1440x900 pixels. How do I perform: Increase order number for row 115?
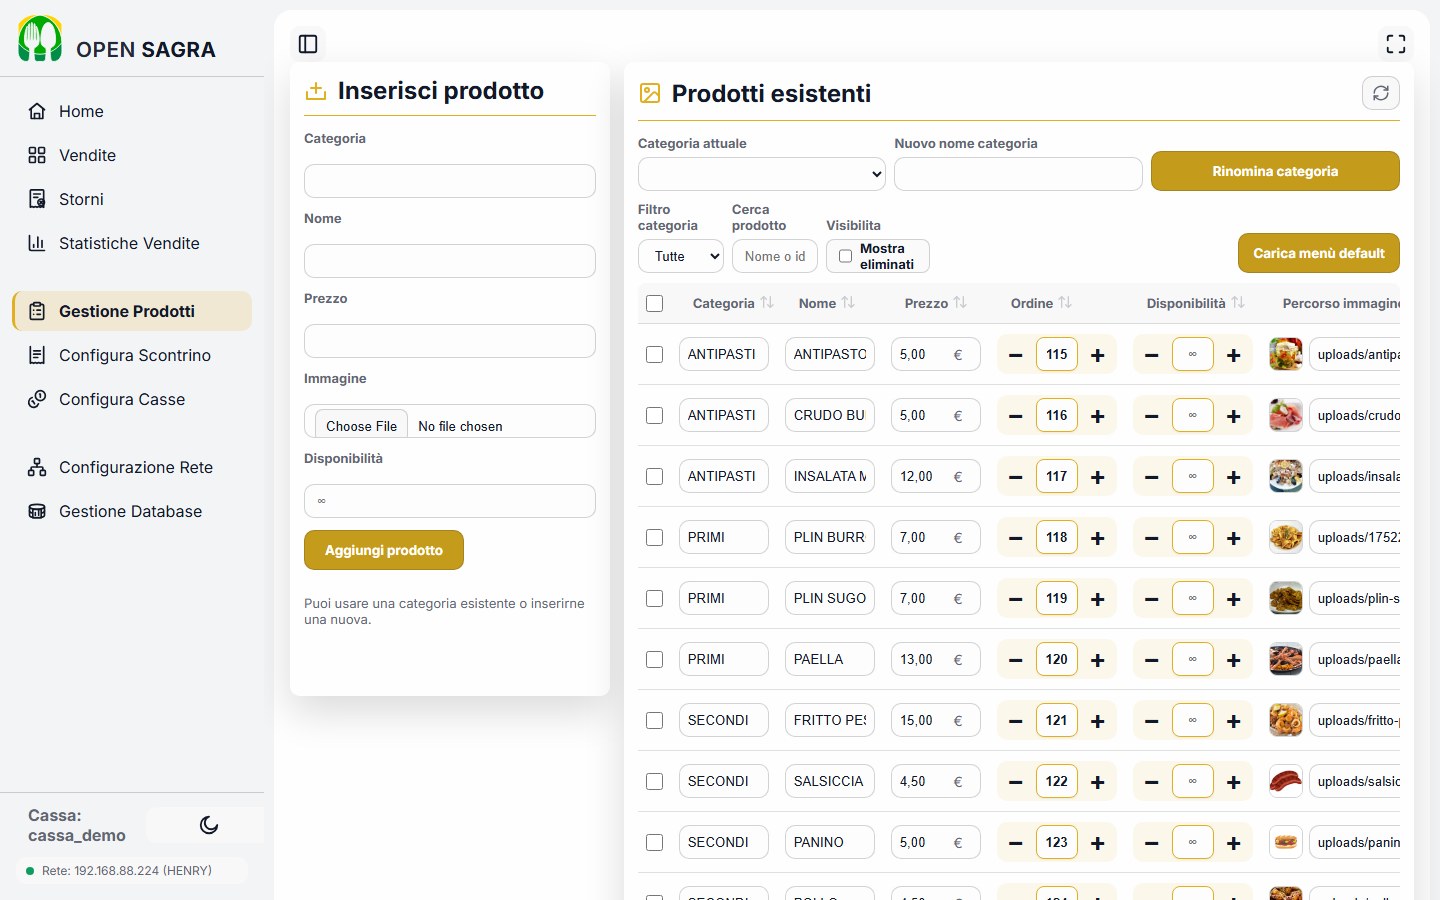1098,355
